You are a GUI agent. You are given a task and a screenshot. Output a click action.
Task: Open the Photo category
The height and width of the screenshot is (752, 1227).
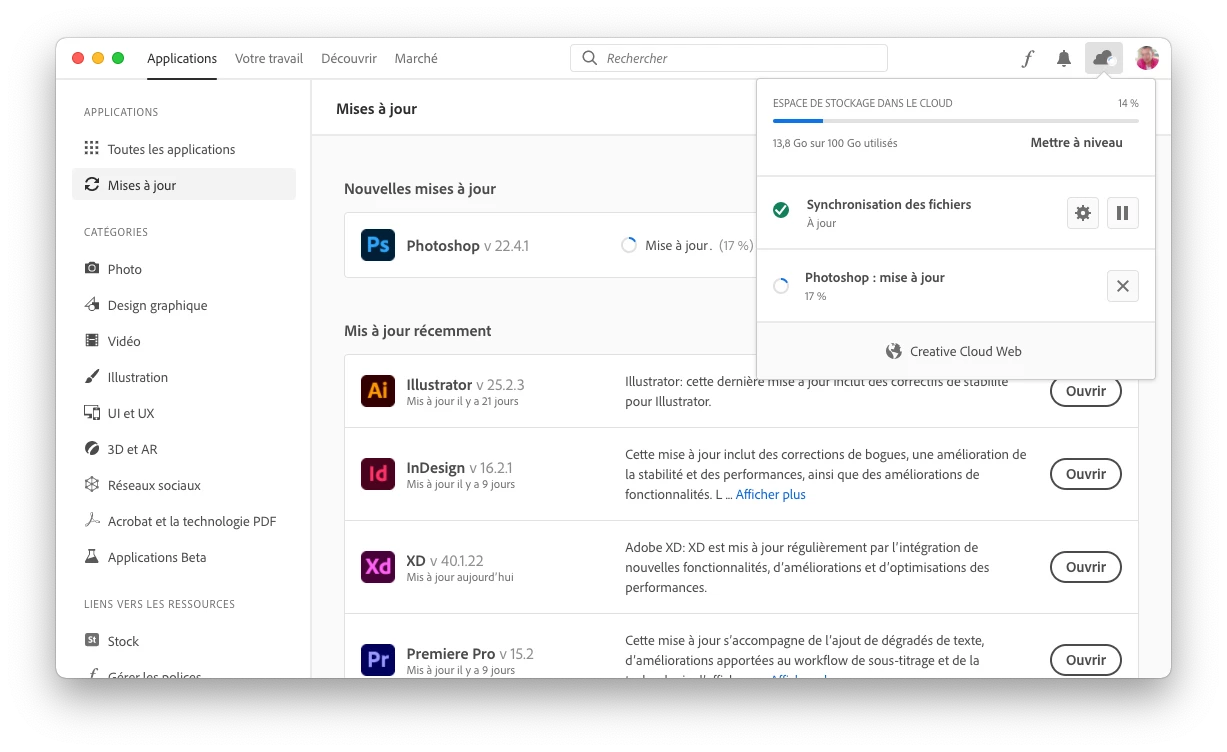tap(184, 269)
